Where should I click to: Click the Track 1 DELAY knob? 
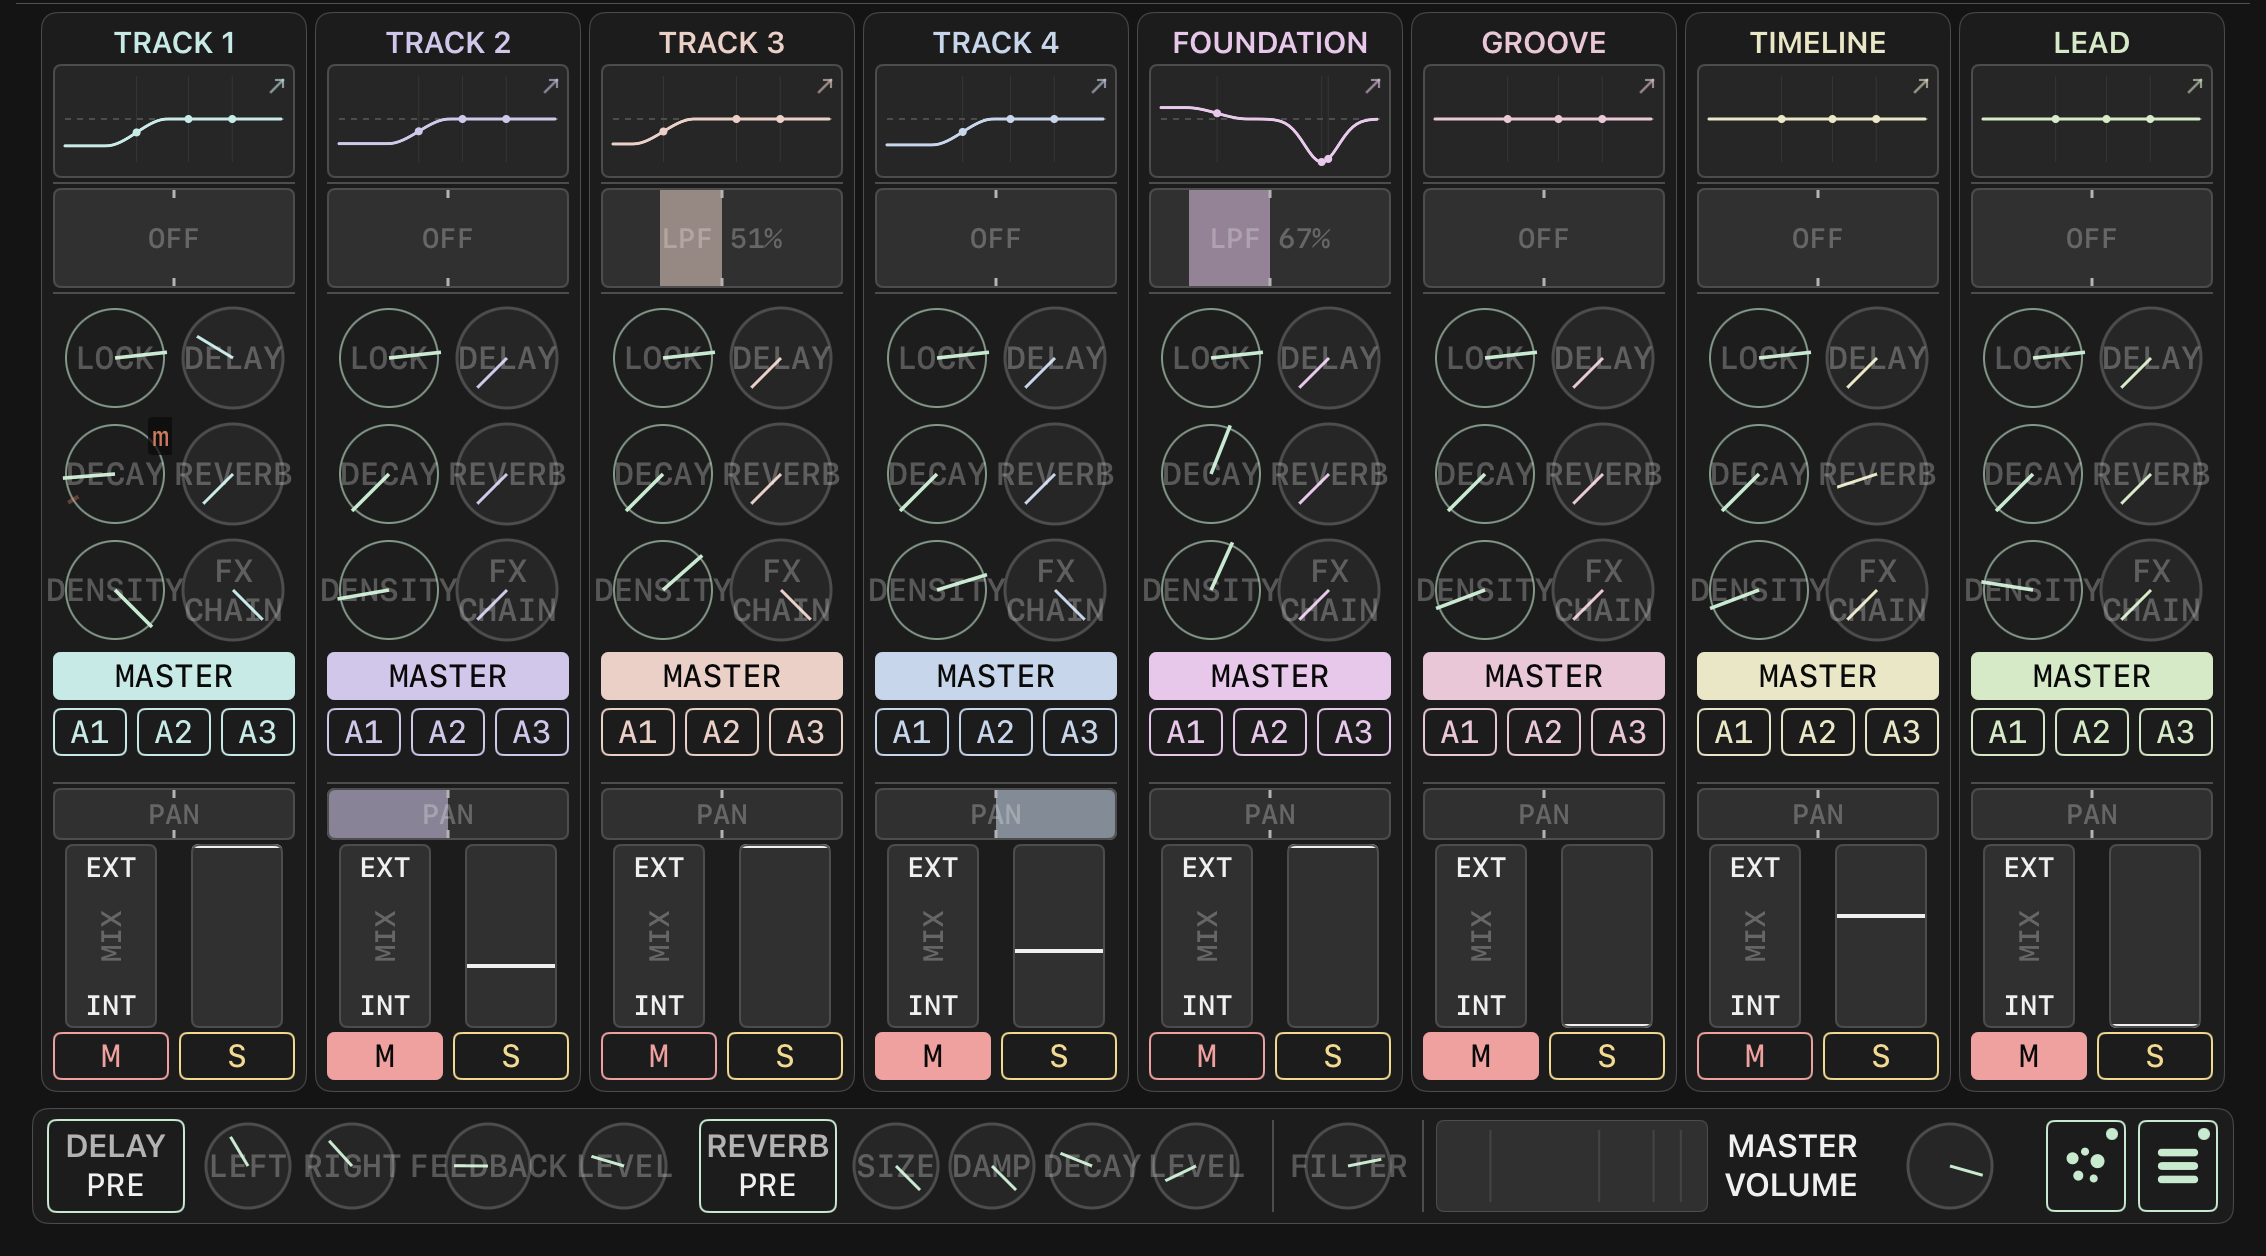233,358
